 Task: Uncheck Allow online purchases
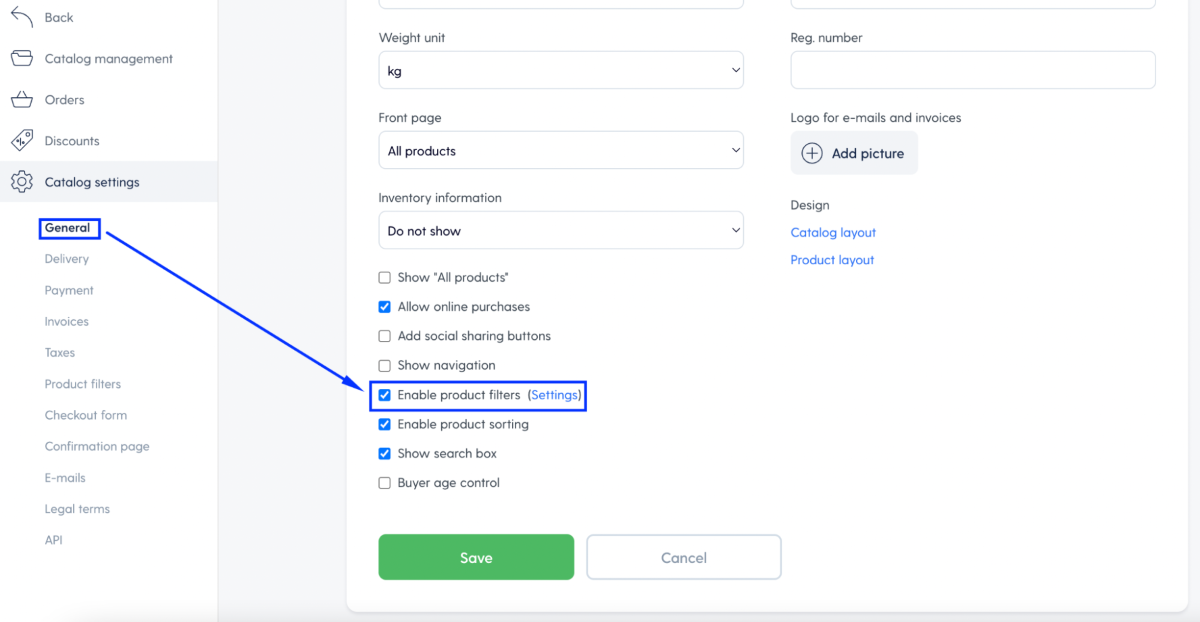point(384,307)
